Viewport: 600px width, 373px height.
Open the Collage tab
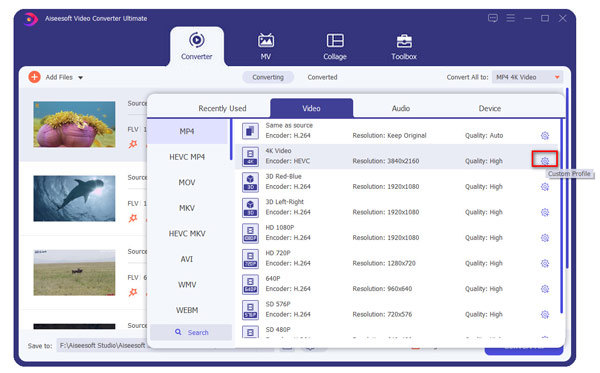coord(335,46)
